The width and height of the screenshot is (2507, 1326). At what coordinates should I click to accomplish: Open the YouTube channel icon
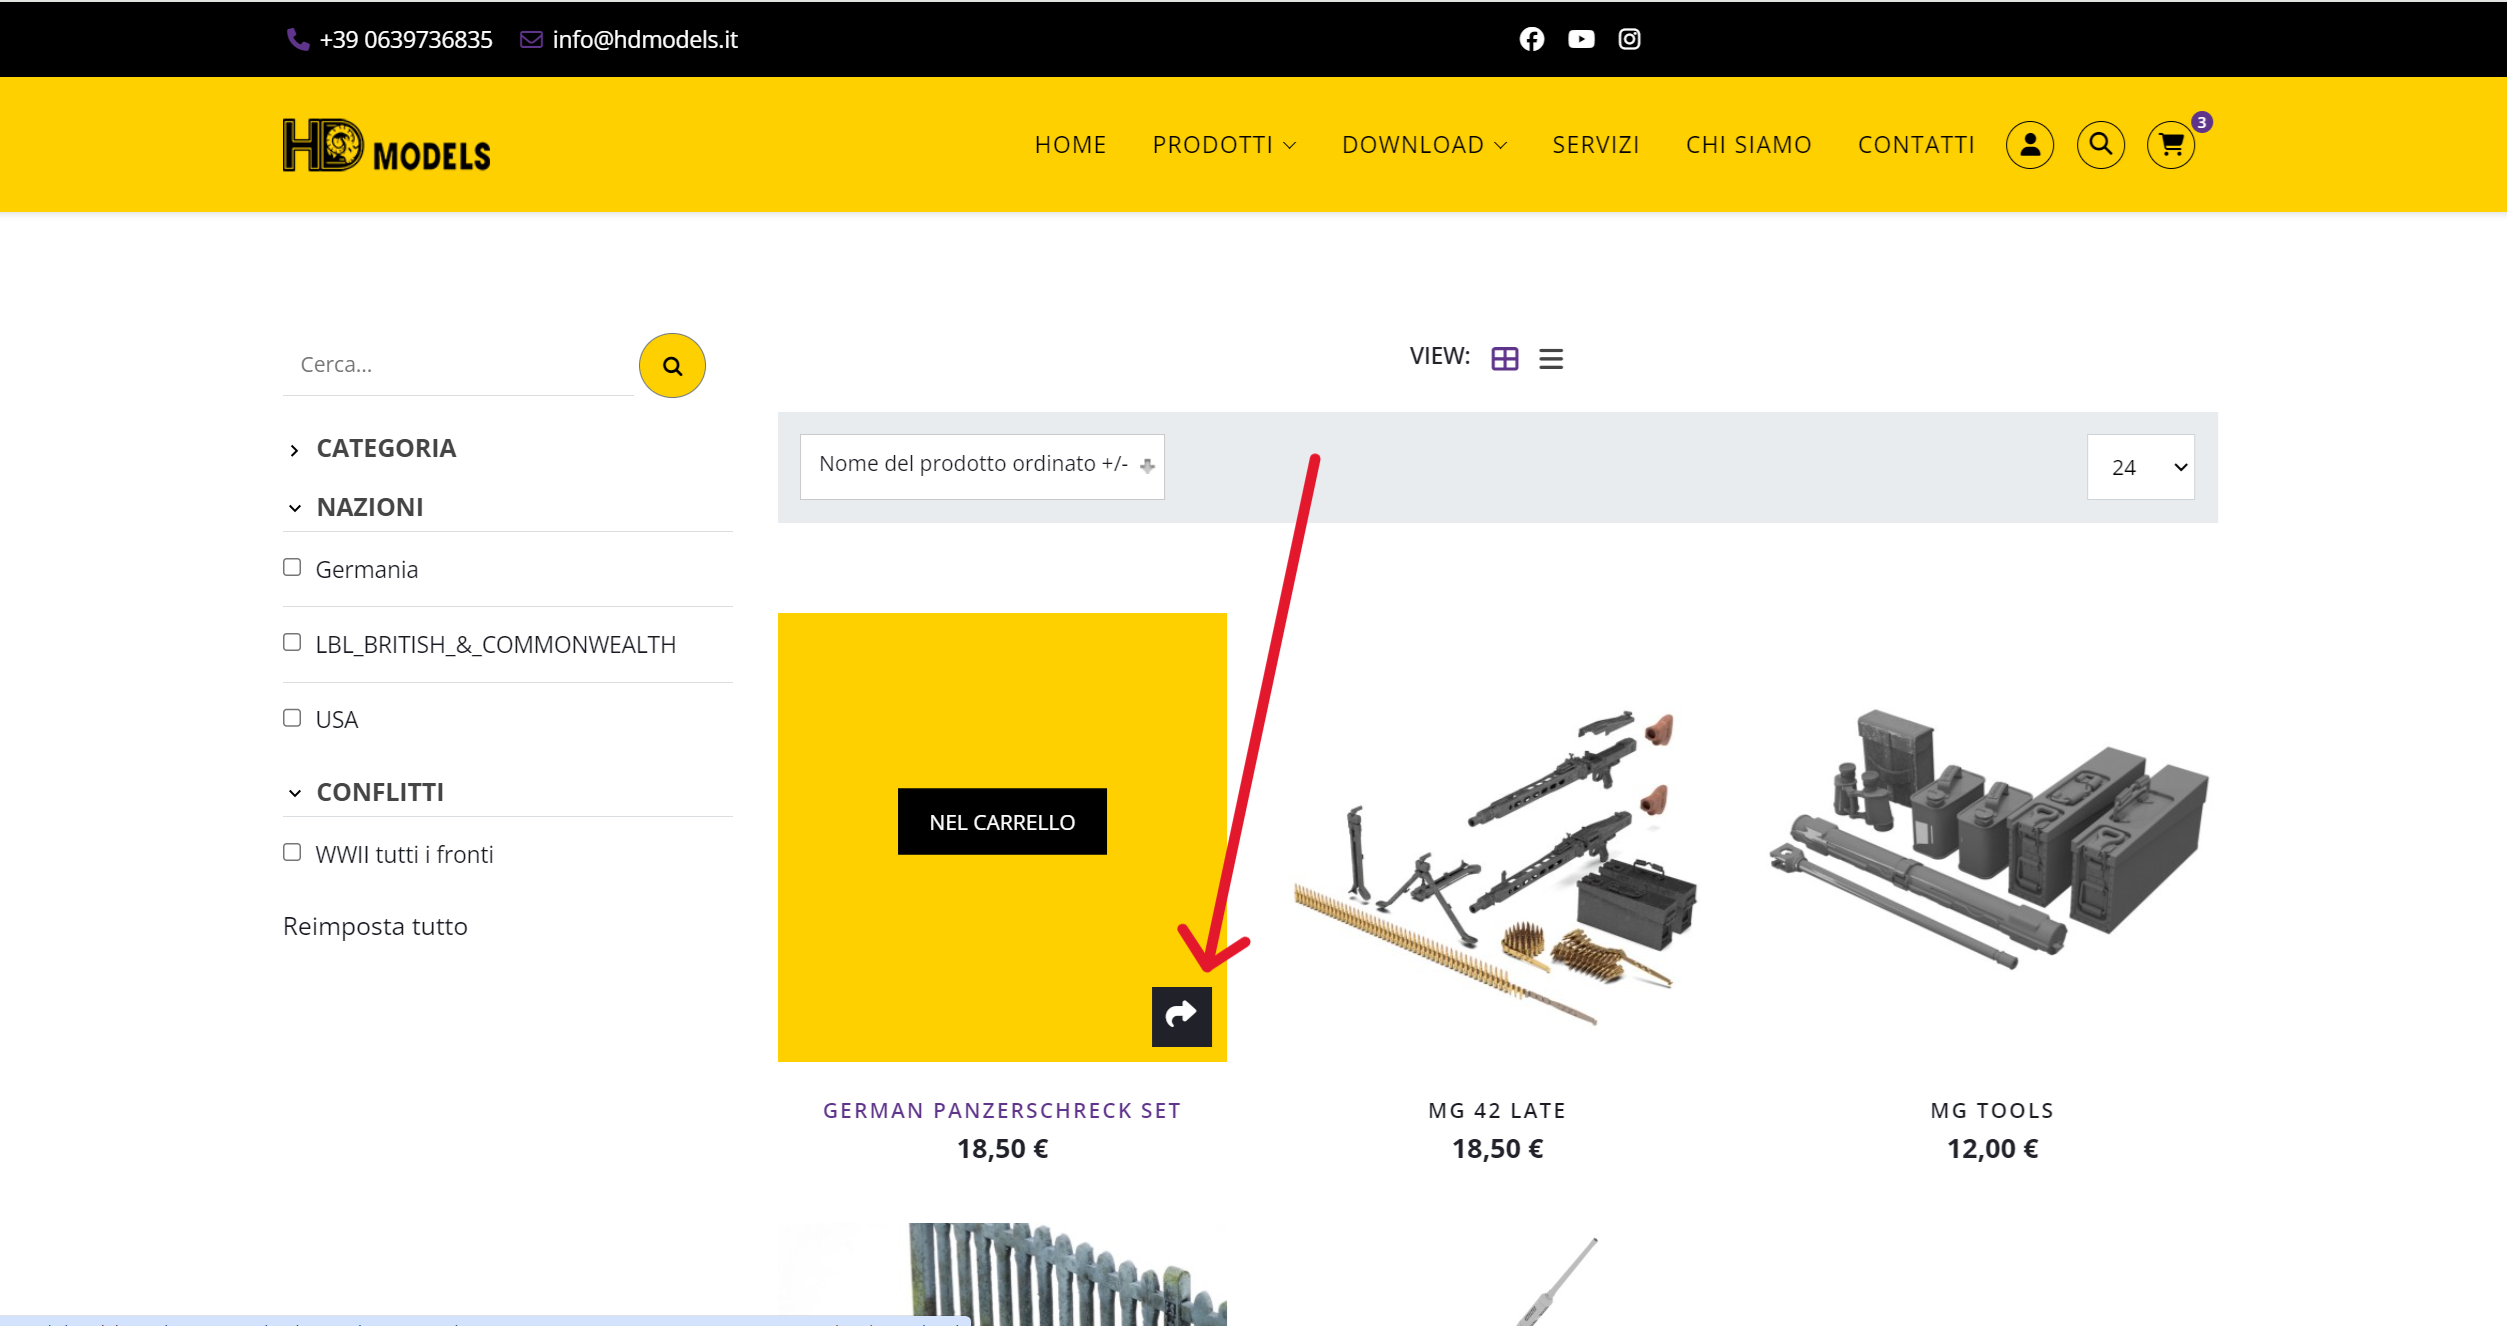click(x=1581, y=39)
